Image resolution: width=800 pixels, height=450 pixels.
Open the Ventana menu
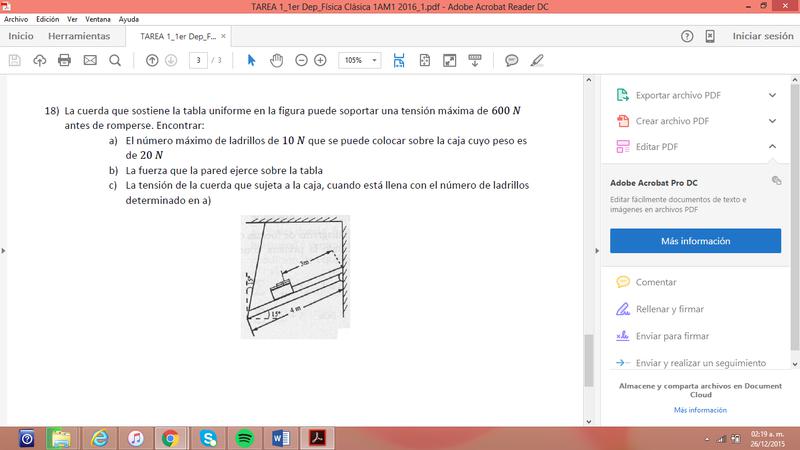[x=98, y=19]
